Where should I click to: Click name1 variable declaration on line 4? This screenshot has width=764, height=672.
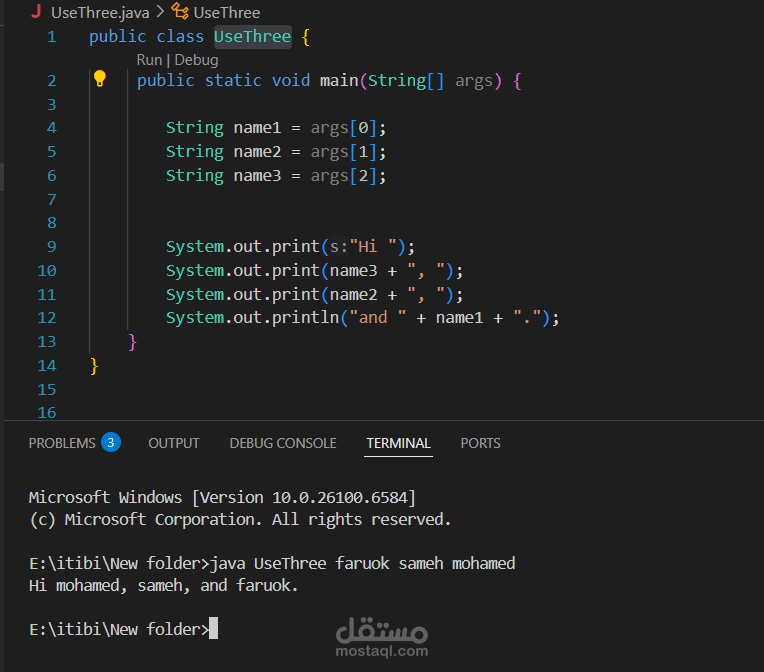click(257, 128)
